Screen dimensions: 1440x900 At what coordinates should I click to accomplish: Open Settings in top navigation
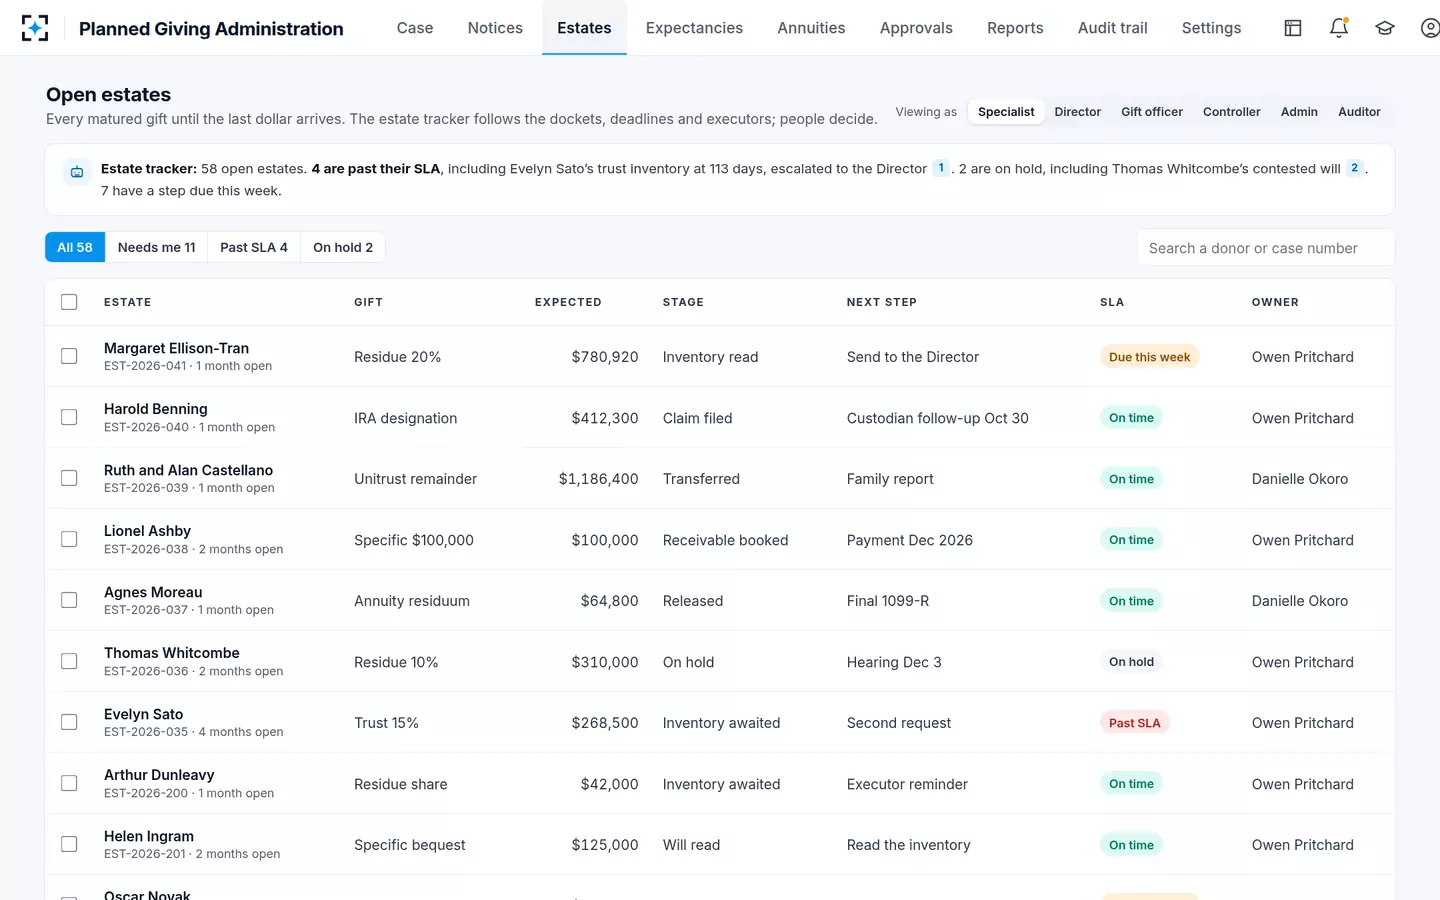[1211, 28]
